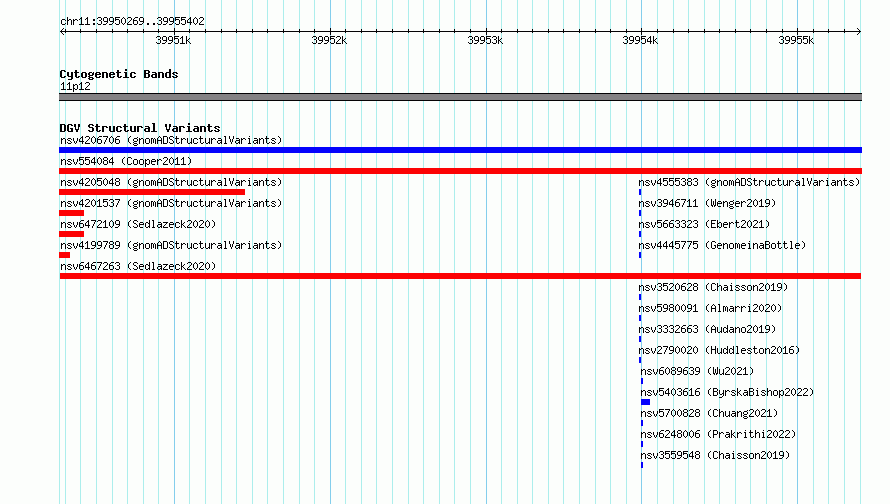Open variant nsv4555383 (gnomADStructuralVariants)
This screenshot has height=504, width=890.
(749, 182)
